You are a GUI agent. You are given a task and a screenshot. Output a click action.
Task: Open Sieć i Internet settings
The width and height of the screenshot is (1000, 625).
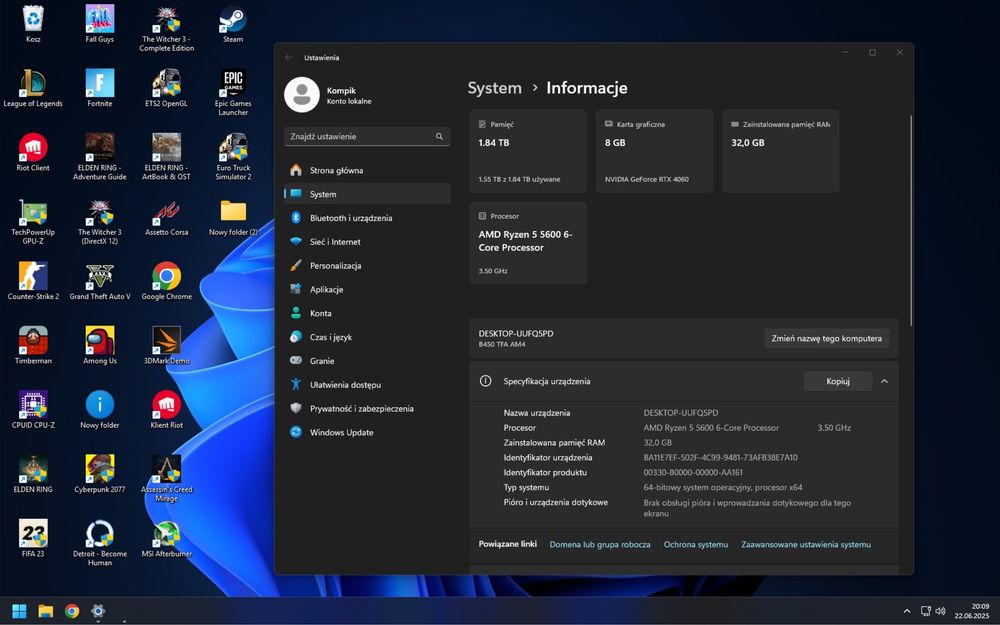(367, 242)
